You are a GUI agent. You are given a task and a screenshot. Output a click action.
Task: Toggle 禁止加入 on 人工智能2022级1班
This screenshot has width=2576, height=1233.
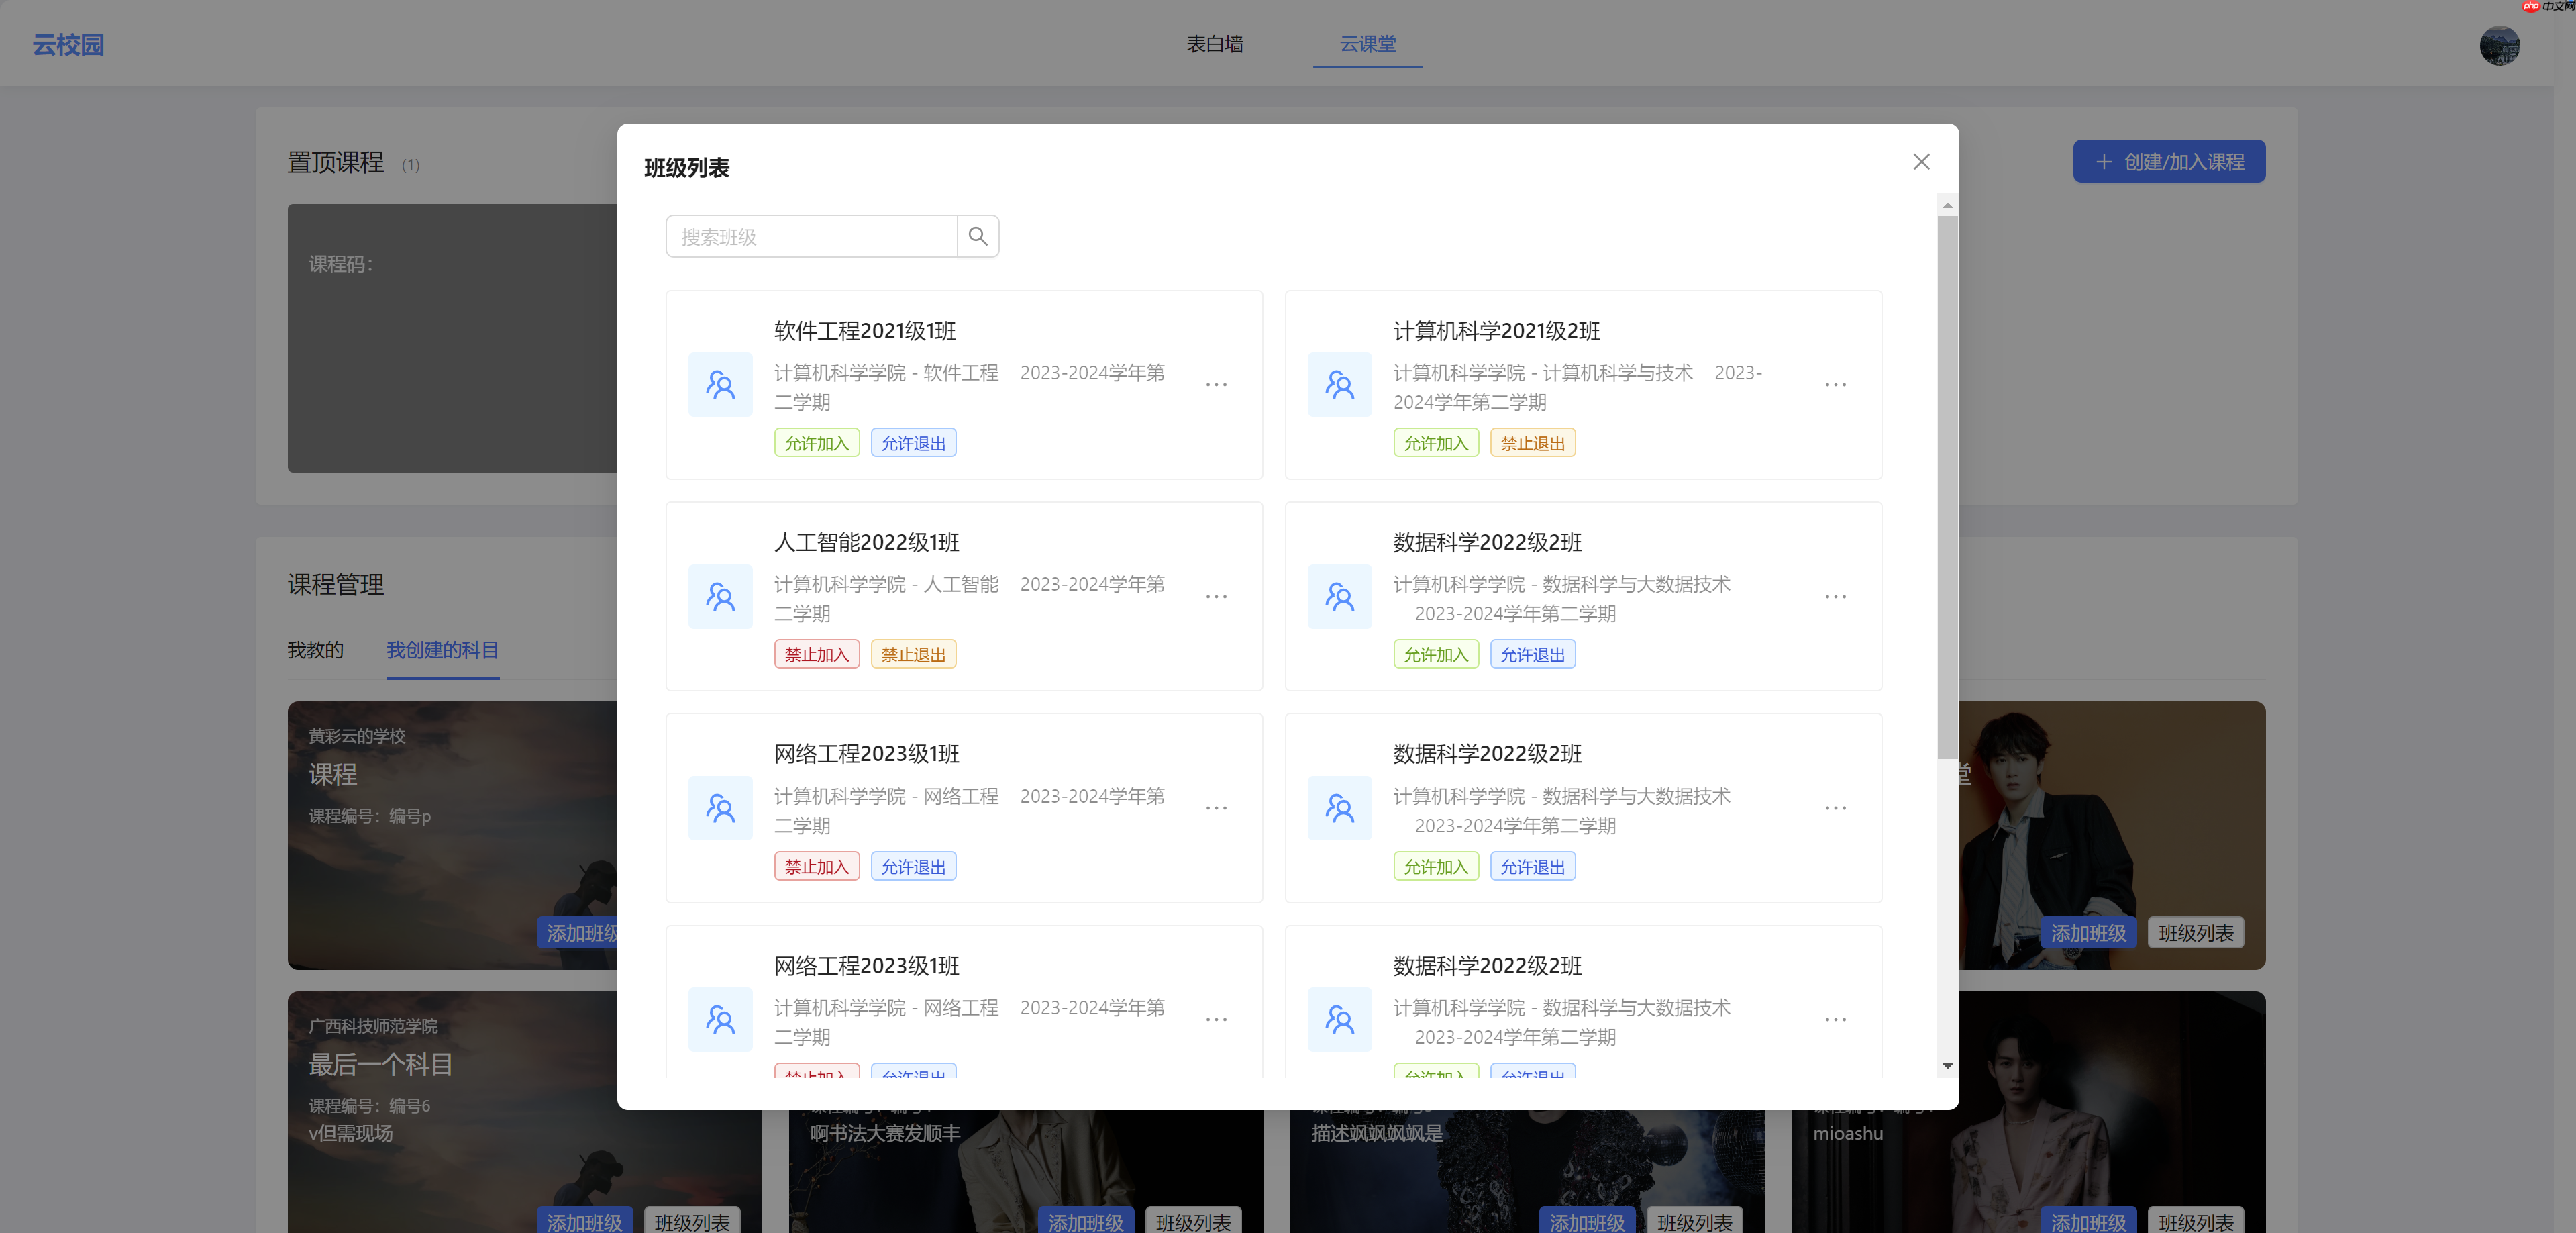pos(816,653)
